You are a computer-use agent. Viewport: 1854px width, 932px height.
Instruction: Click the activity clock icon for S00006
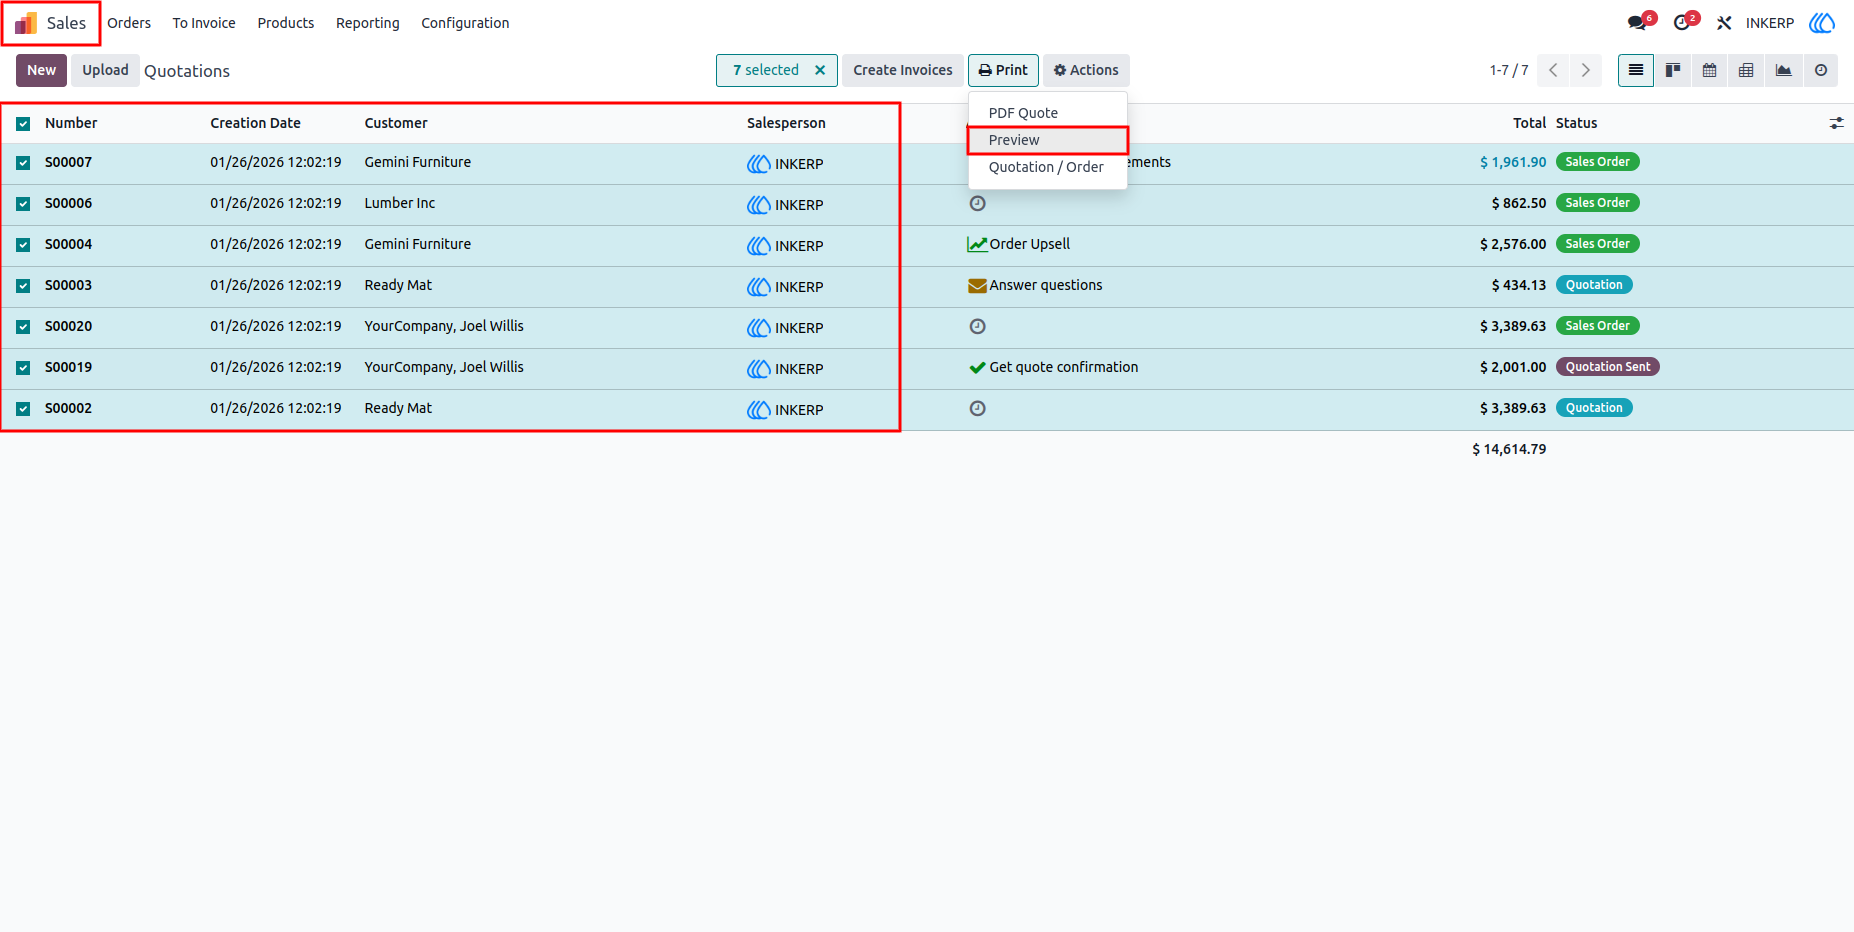pos(978,203)
